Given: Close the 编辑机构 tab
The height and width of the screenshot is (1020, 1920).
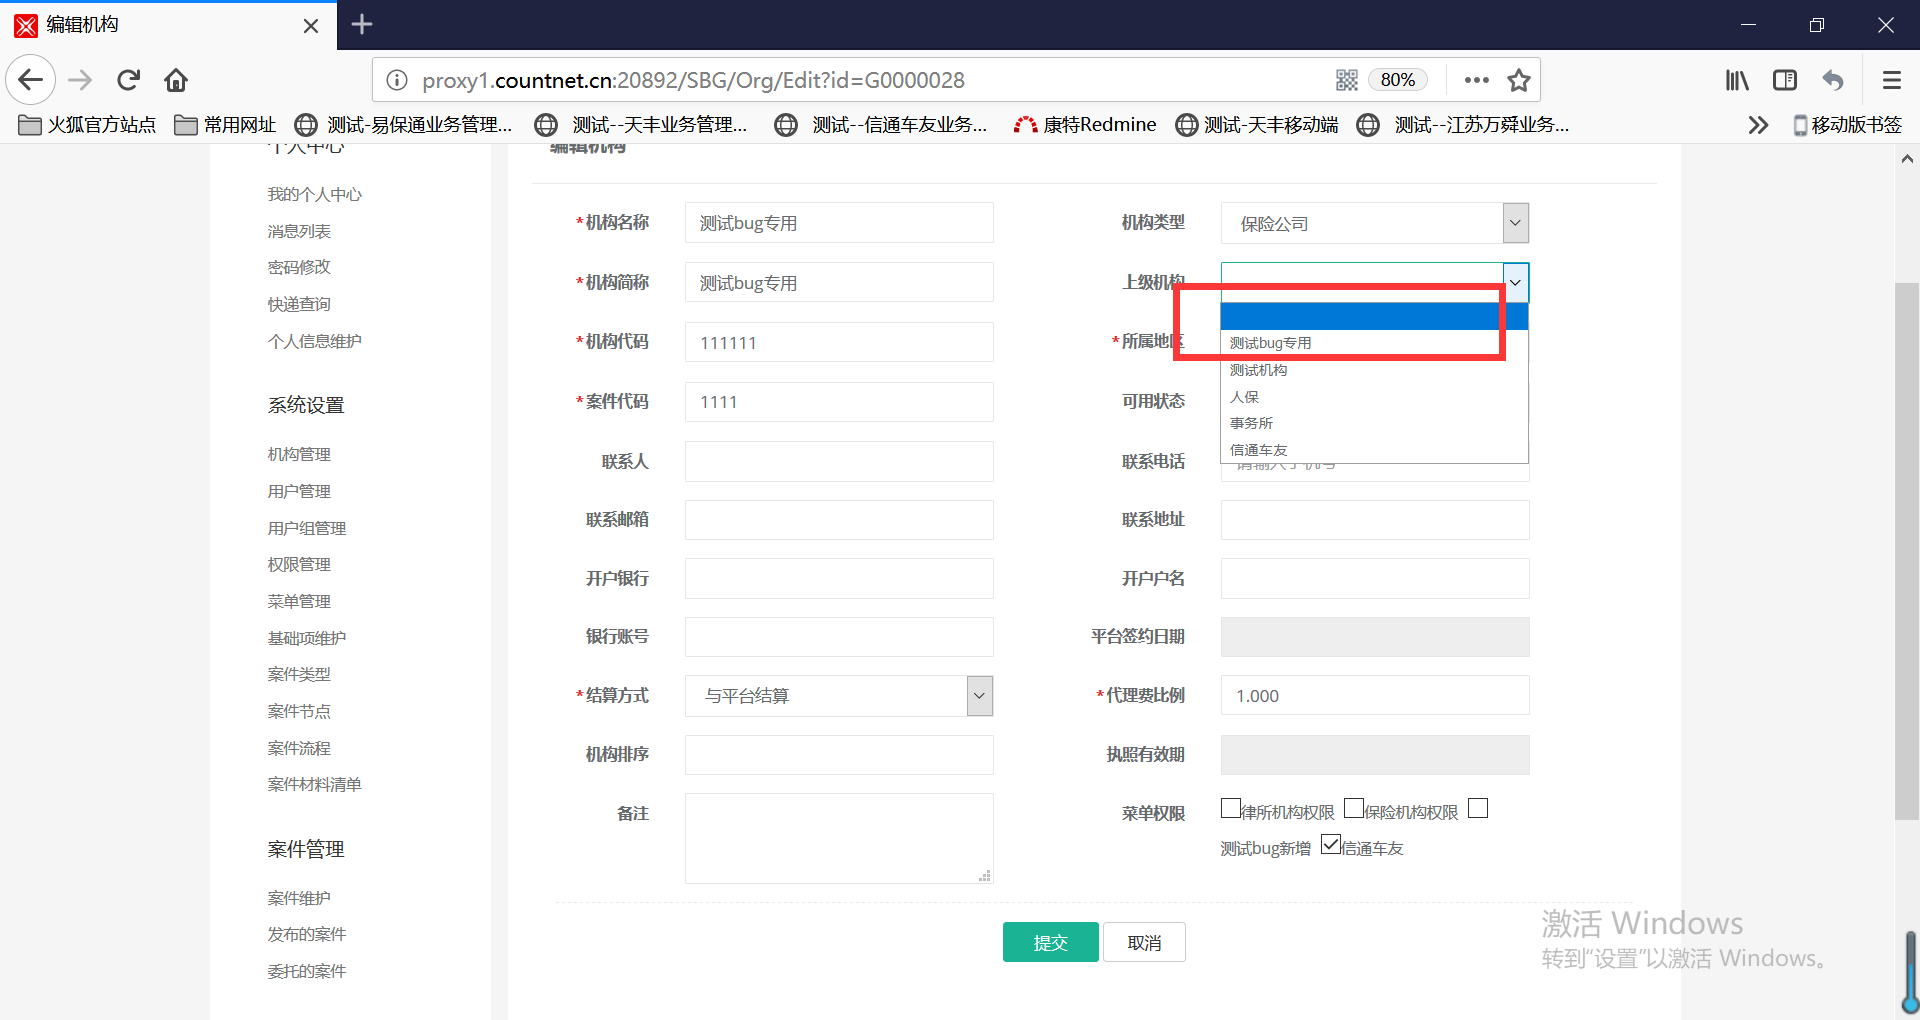Looking at the screenshot, I should tap(311, 26).
